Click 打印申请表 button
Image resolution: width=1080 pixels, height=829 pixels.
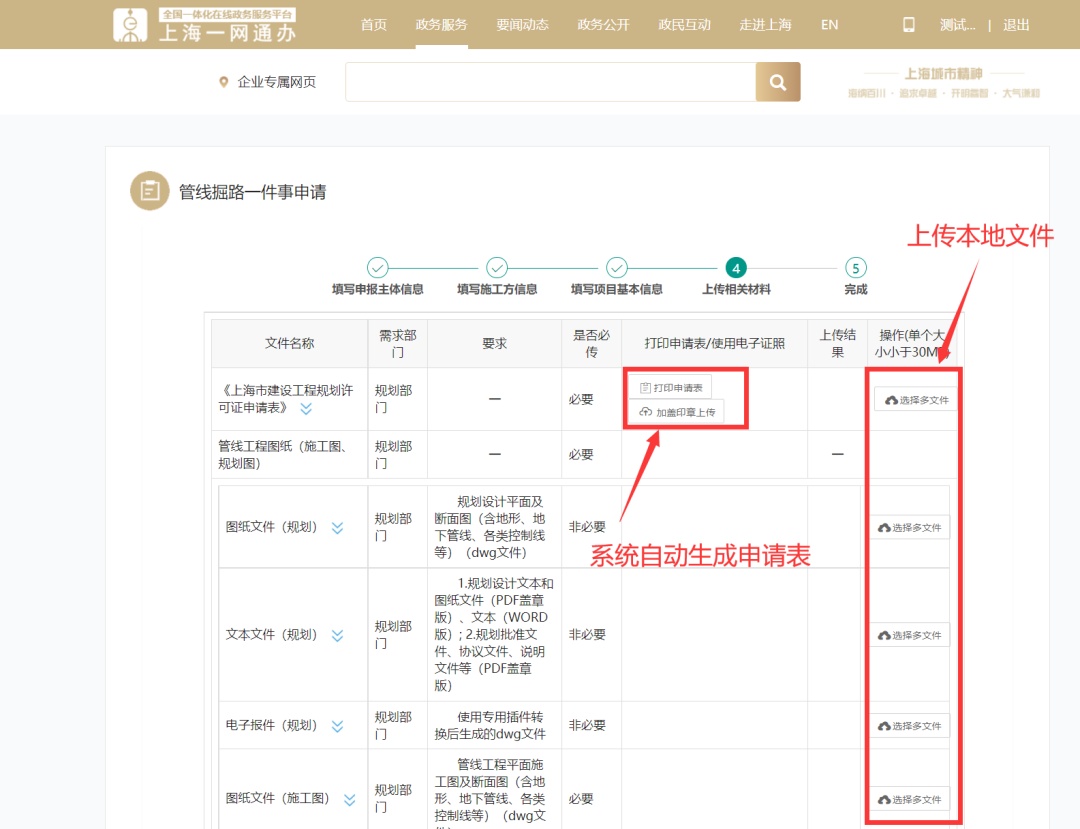coord(670,387)
